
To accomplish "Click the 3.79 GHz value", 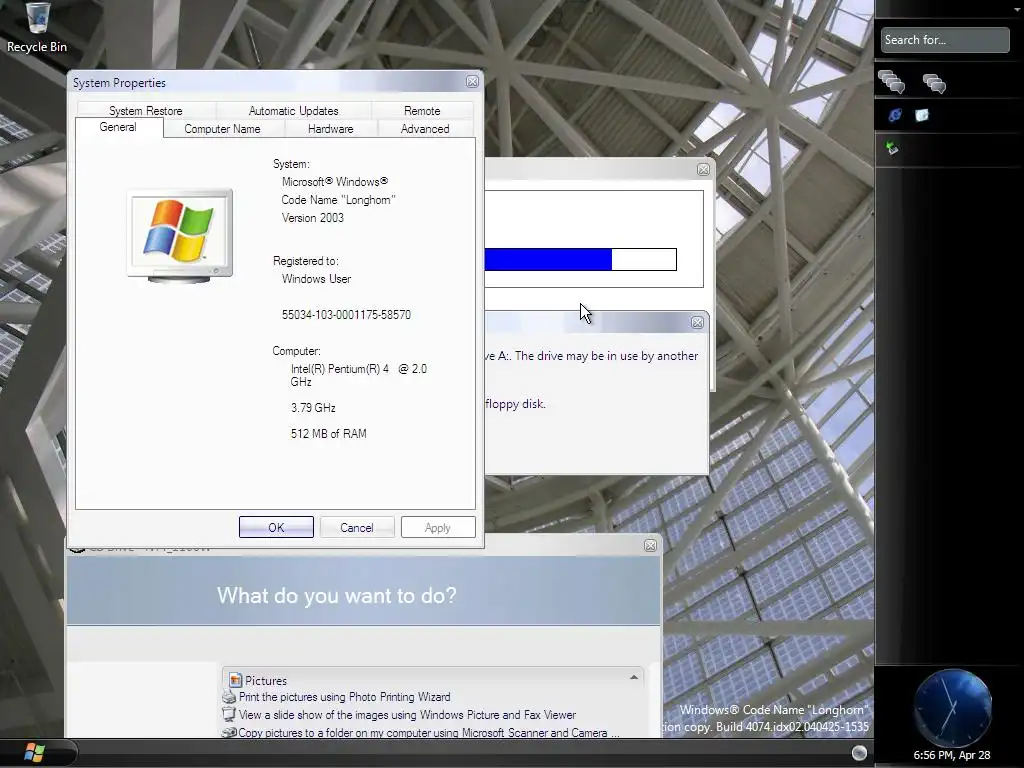I will tap(313, 408).
